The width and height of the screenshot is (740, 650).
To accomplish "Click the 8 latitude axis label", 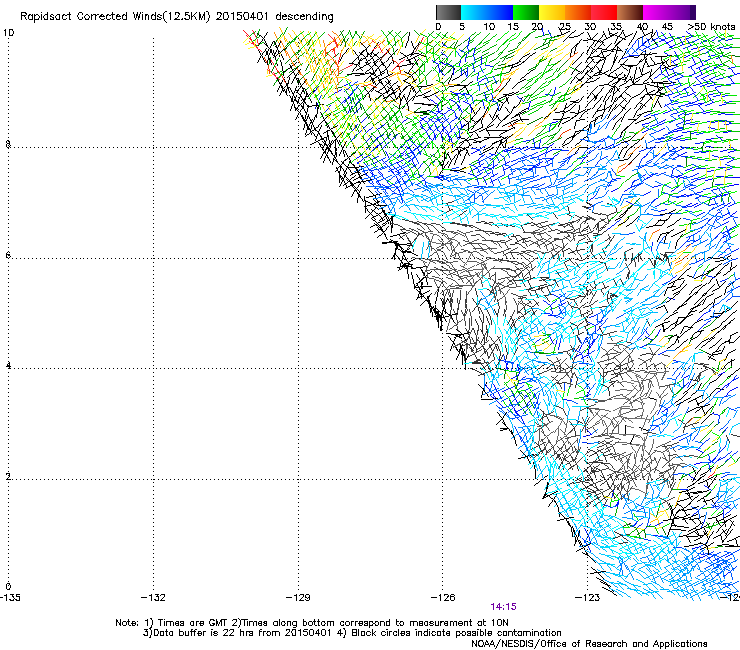I will 8,144.
